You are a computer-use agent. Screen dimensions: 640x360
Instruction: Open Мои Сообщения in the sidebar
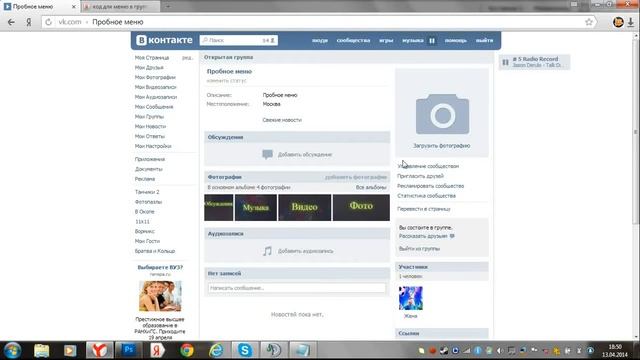[154, 107]
